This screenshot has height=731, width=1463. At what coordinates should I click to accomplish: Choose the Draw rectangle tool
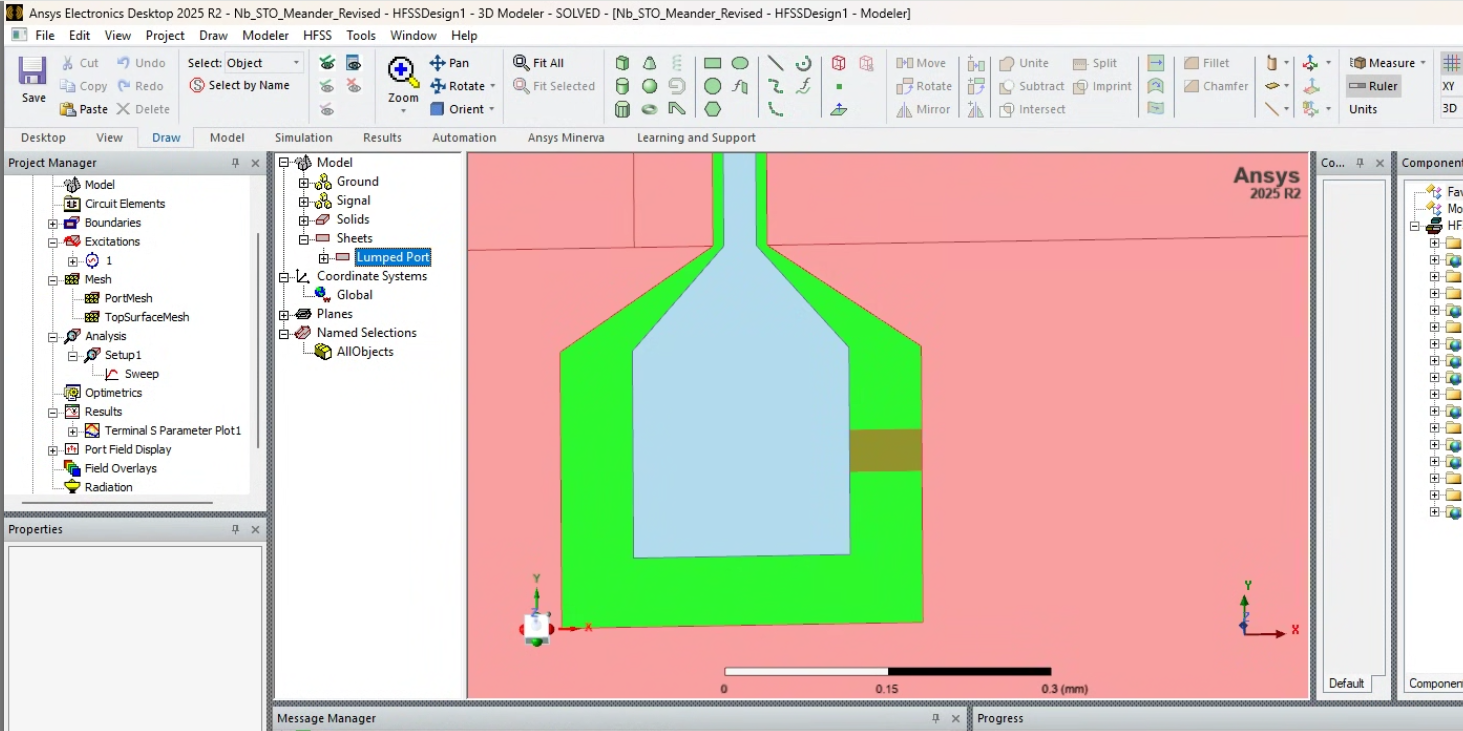[x=712, y=63]
